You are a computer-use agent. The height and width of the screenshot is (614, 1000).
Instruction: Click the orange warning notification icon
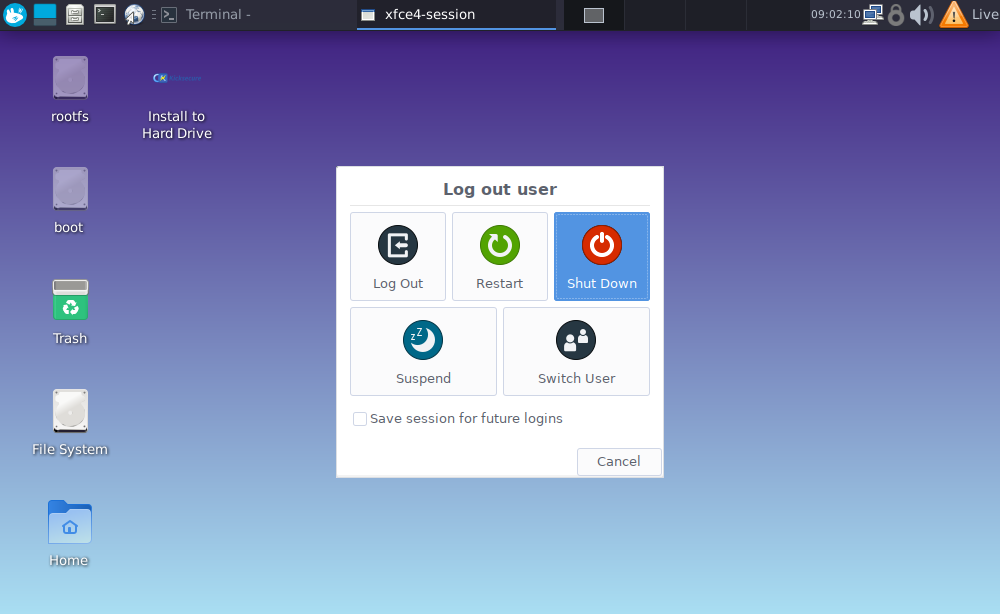click(954, 14)
